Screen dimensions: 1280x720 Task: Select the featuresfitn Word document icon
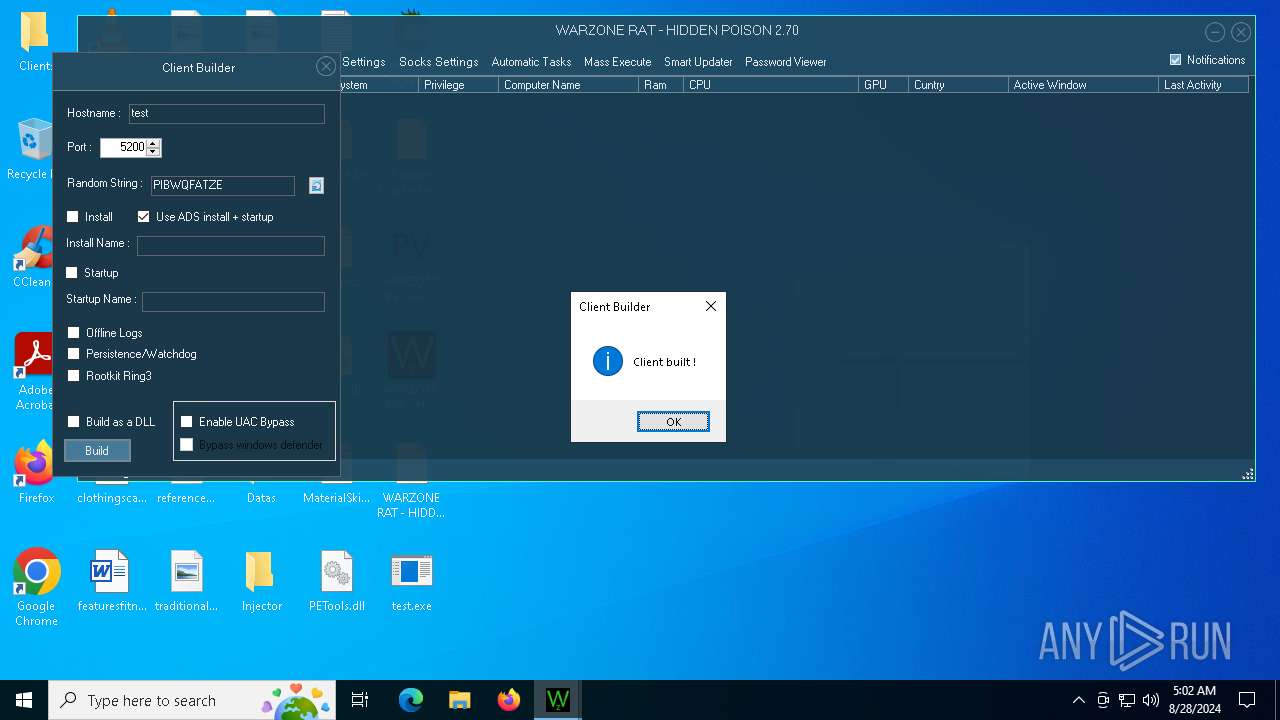click(111, 581)
